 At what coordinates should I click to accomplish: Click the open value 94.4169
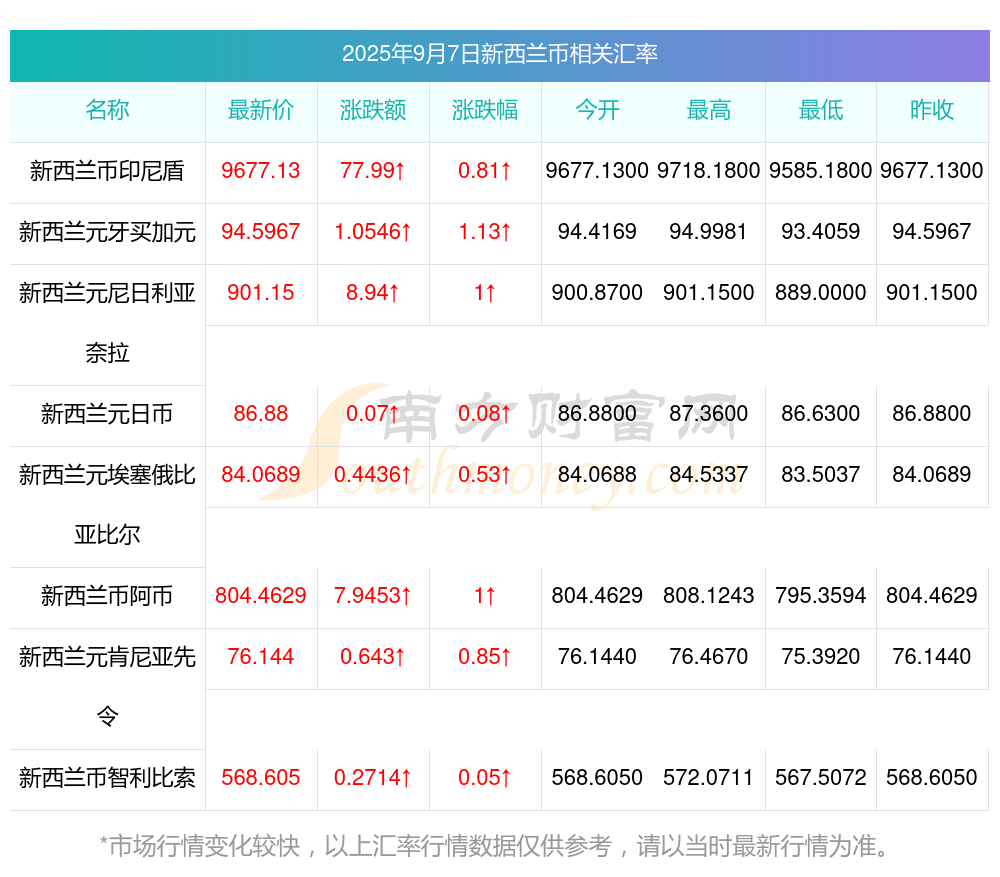pyautogui.click(x=597, y=232)
